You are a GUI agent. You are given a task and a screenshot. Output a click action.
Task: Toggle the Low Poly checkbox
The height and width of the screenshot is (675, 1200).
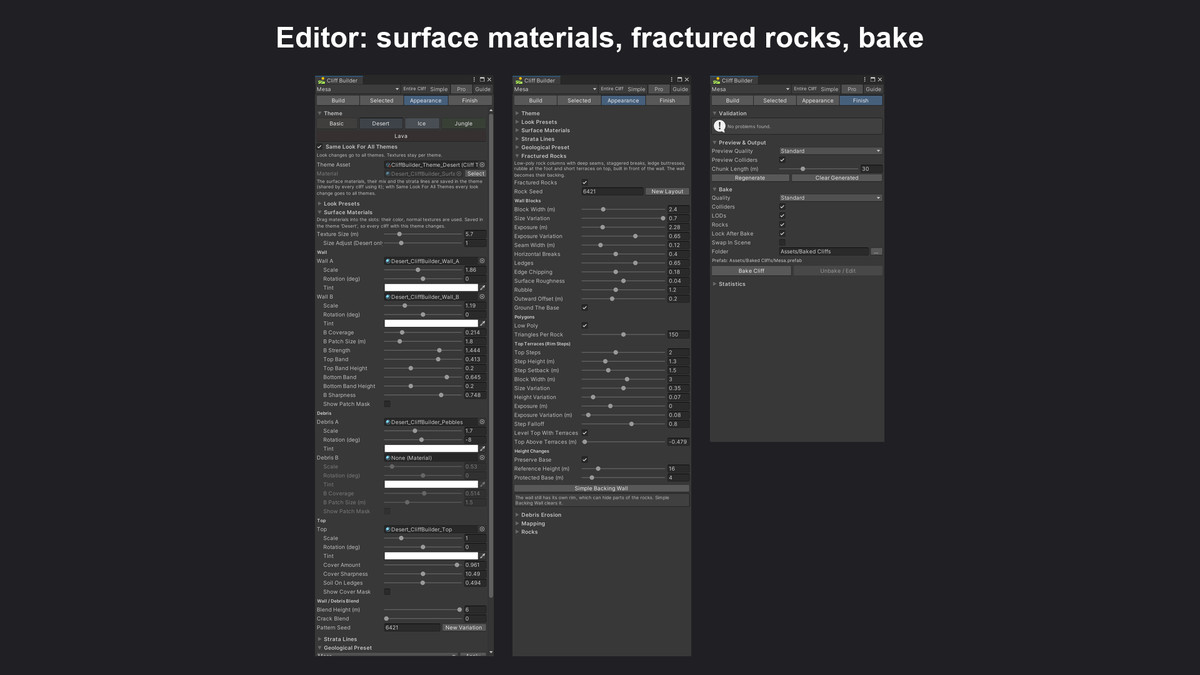pyautogui.click(x=585, y=325)
